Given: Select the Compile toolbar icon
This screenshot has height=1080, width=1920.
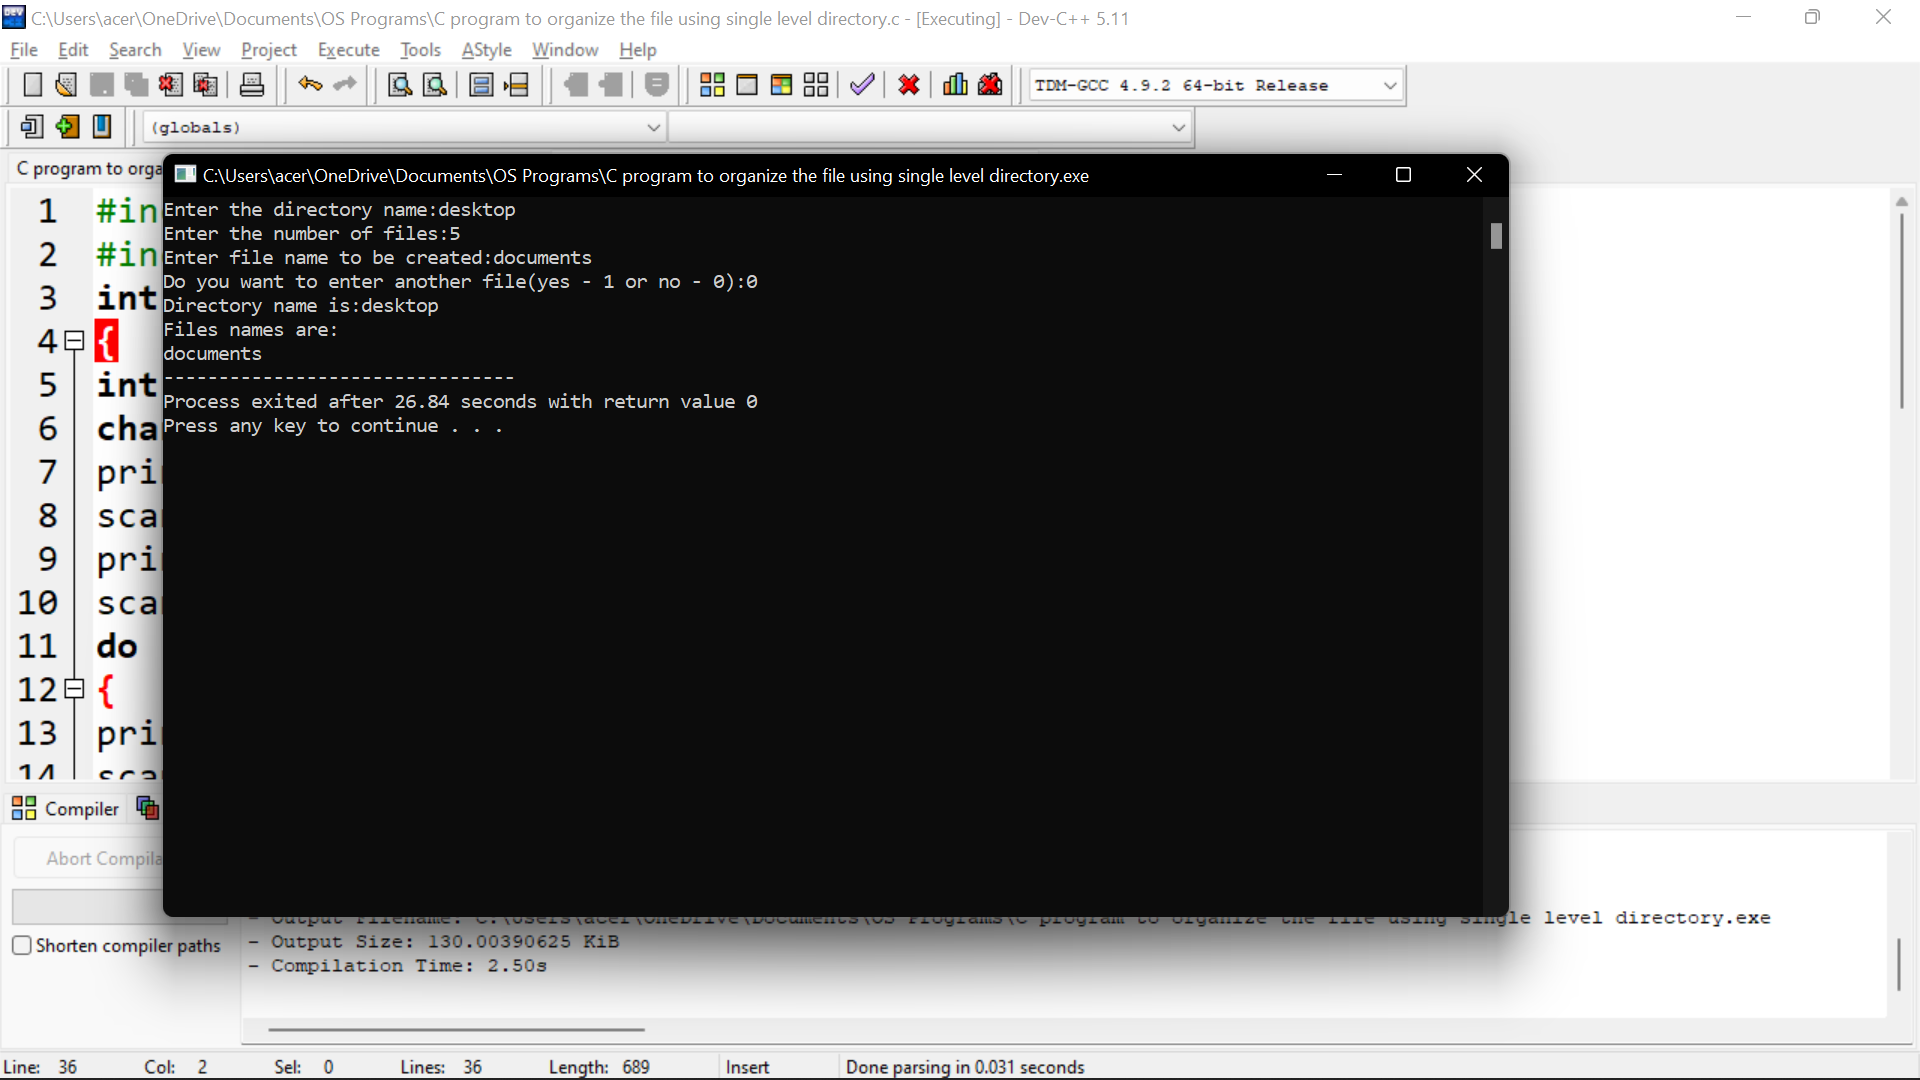Looking at the screenshot, I should (712, 85).
